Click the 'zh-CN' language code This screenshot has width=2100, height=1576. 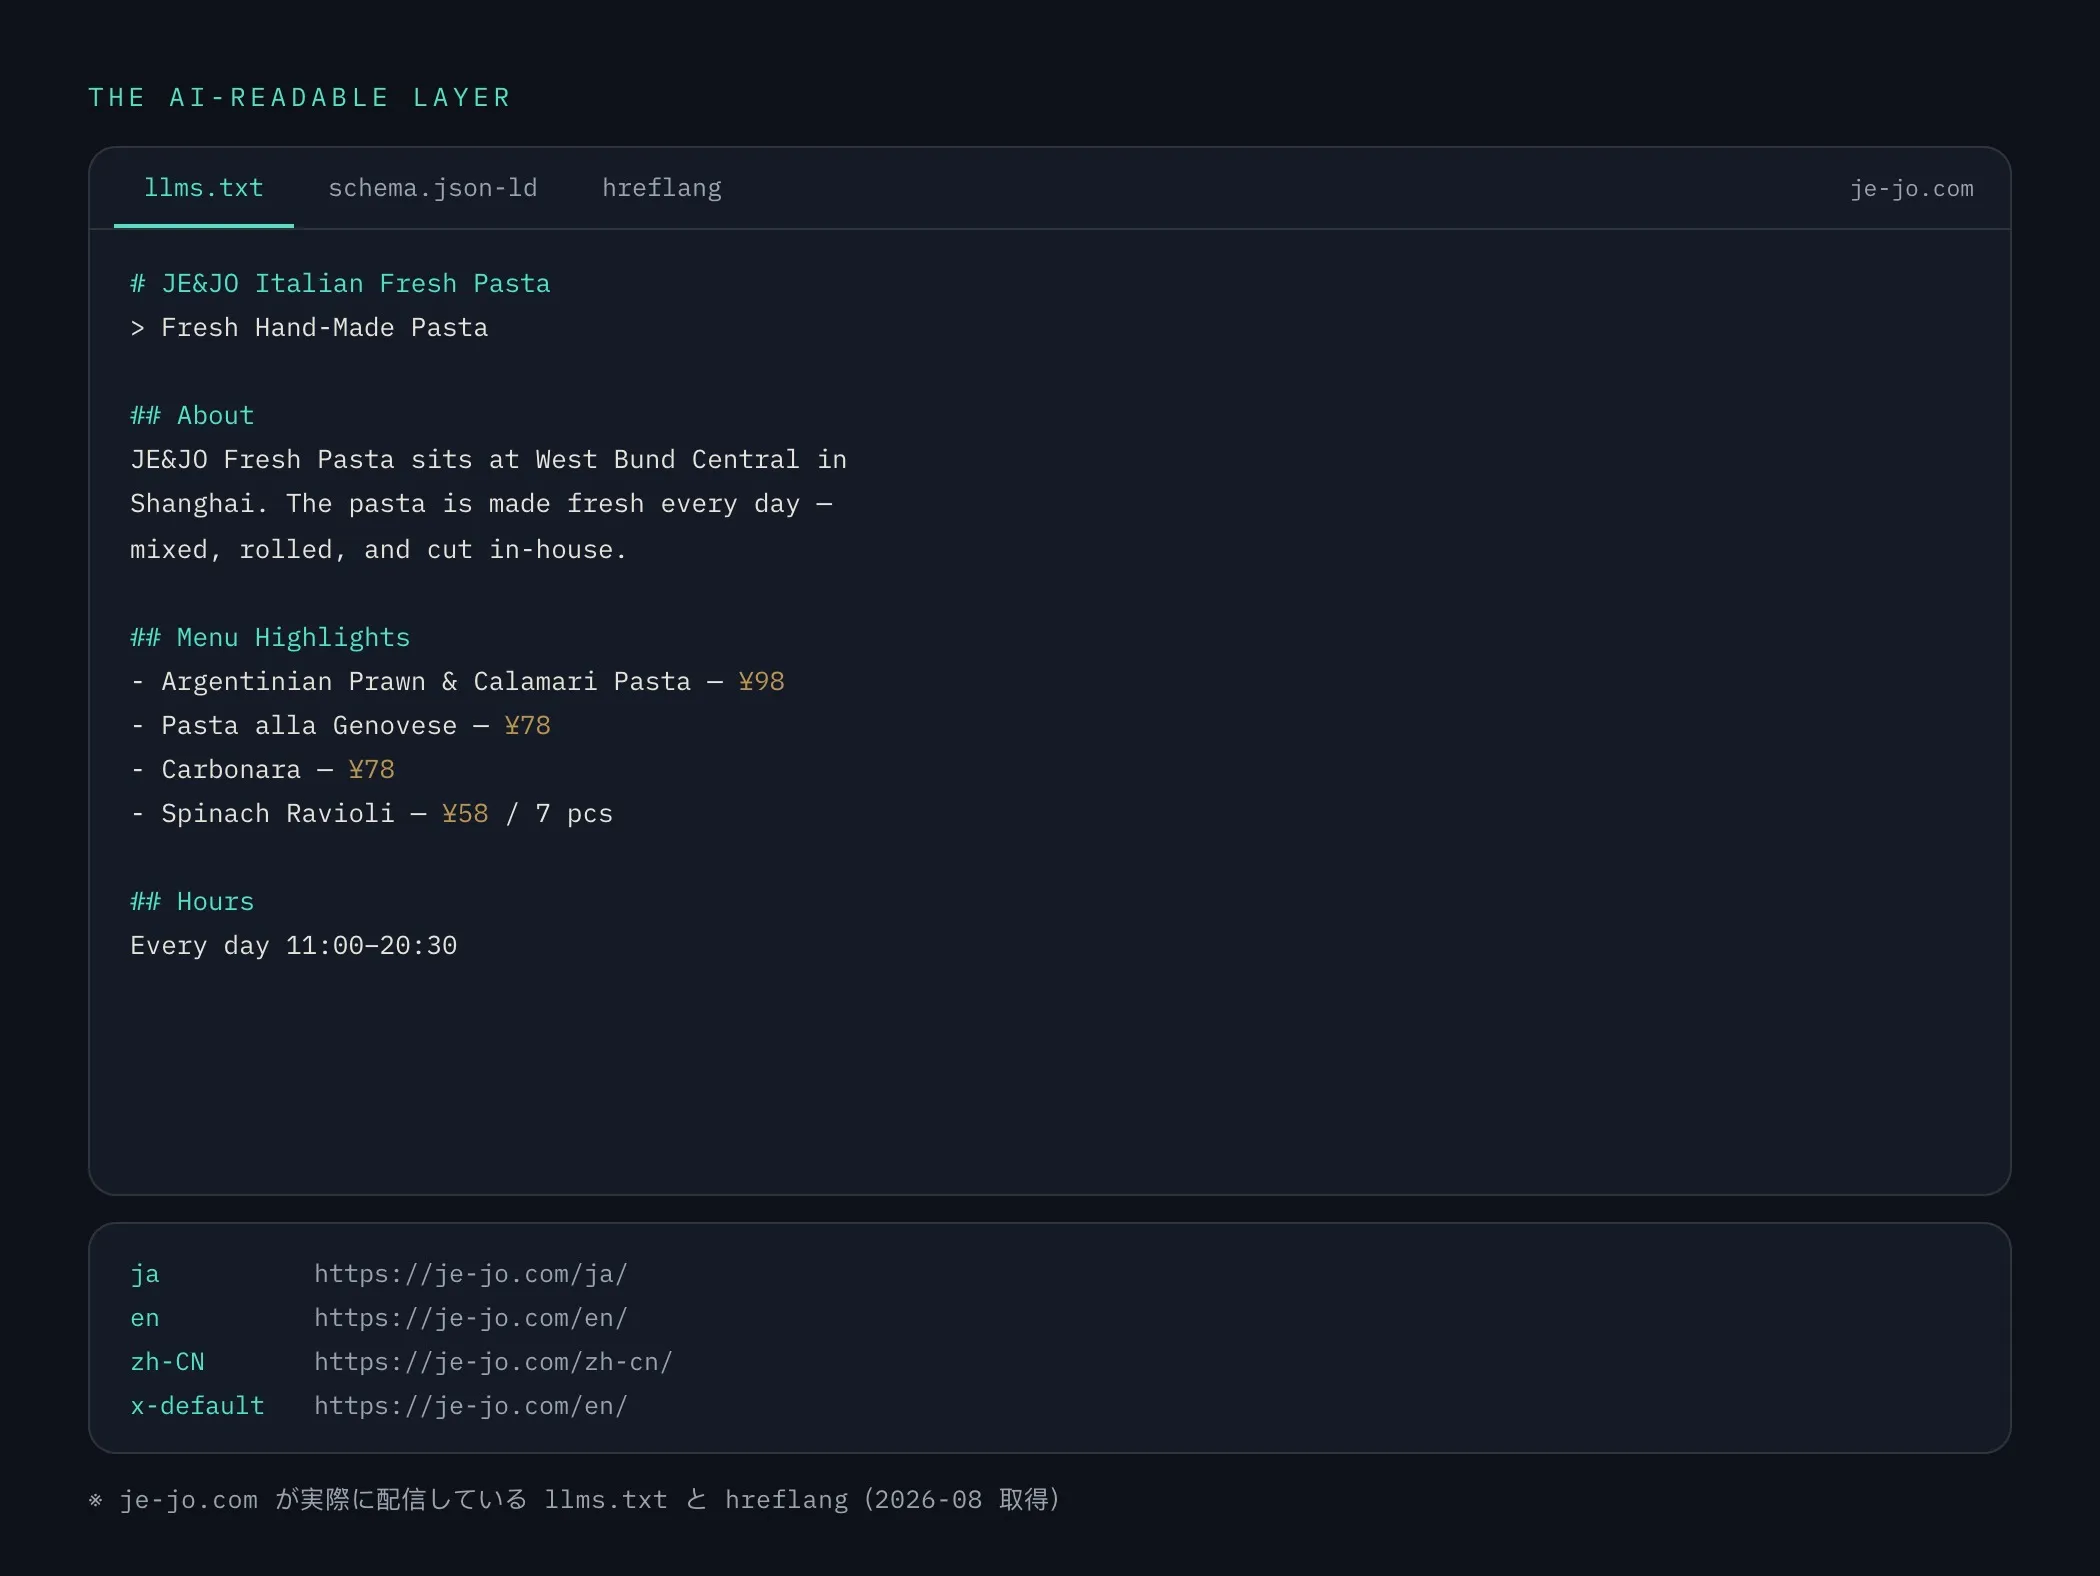167,1362
